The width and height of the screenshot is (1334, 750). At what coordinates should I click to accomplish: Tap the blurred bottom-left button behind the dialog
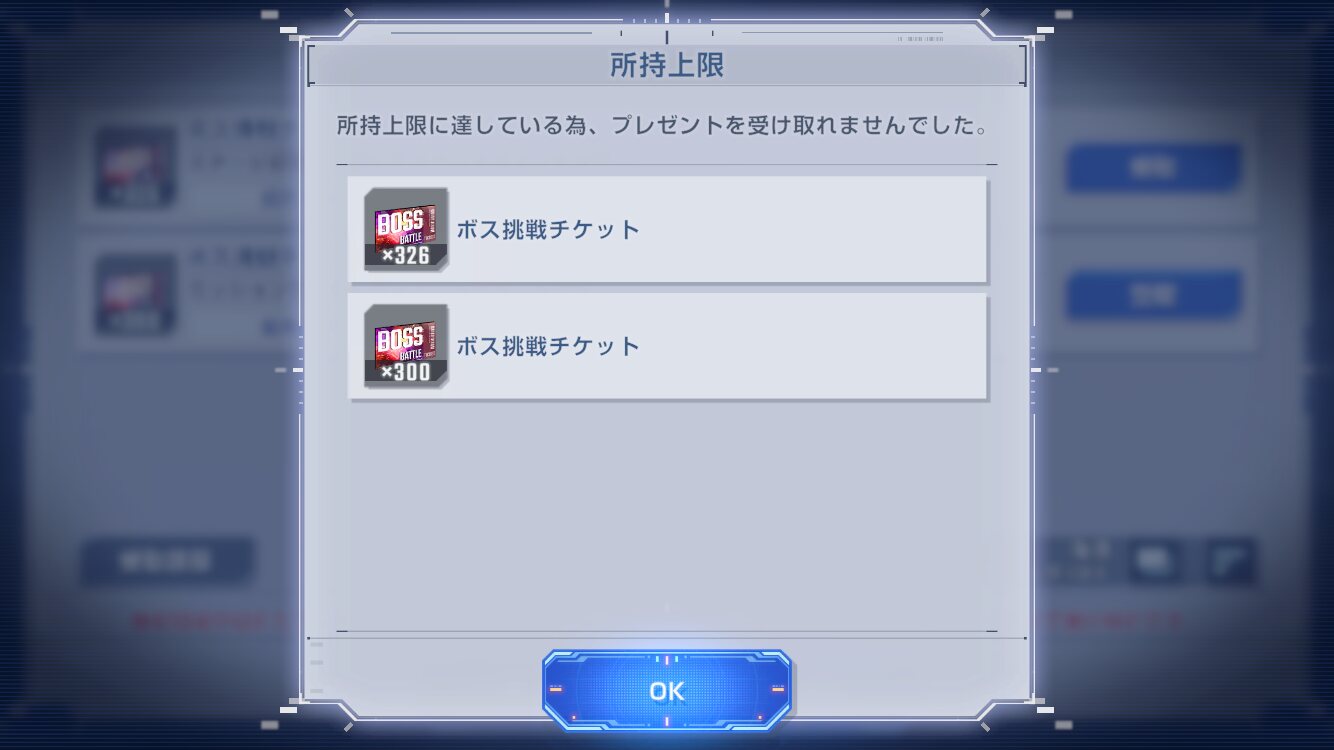(167, 561)
